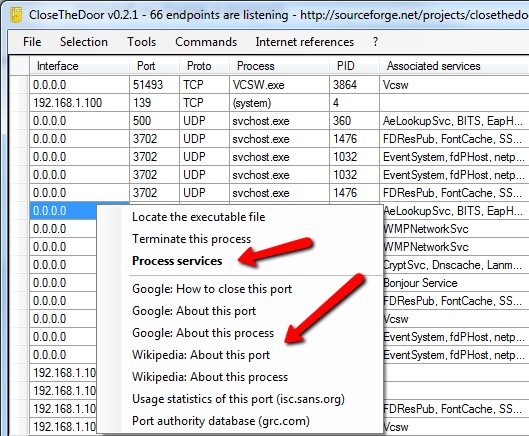Select the Bonjour Service cell
529x436 pixels.
click(456, 283)
